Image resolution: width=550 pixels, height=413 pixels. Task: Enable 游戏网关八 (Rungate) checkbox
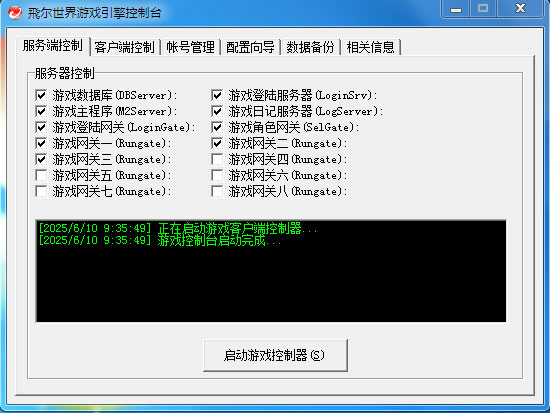[x=217, y=191]
